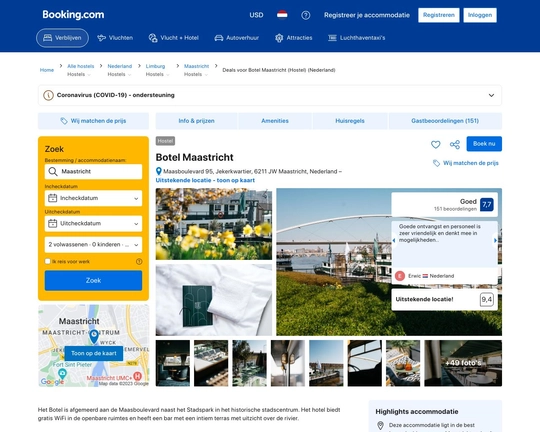Click the Booking.com logo
Viewport: 540px width, 432px height.
tap(73, 15)
